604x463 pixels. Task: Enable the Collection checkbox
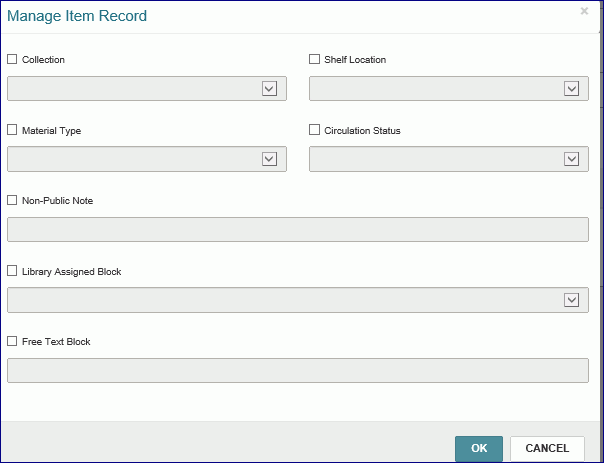12,60
